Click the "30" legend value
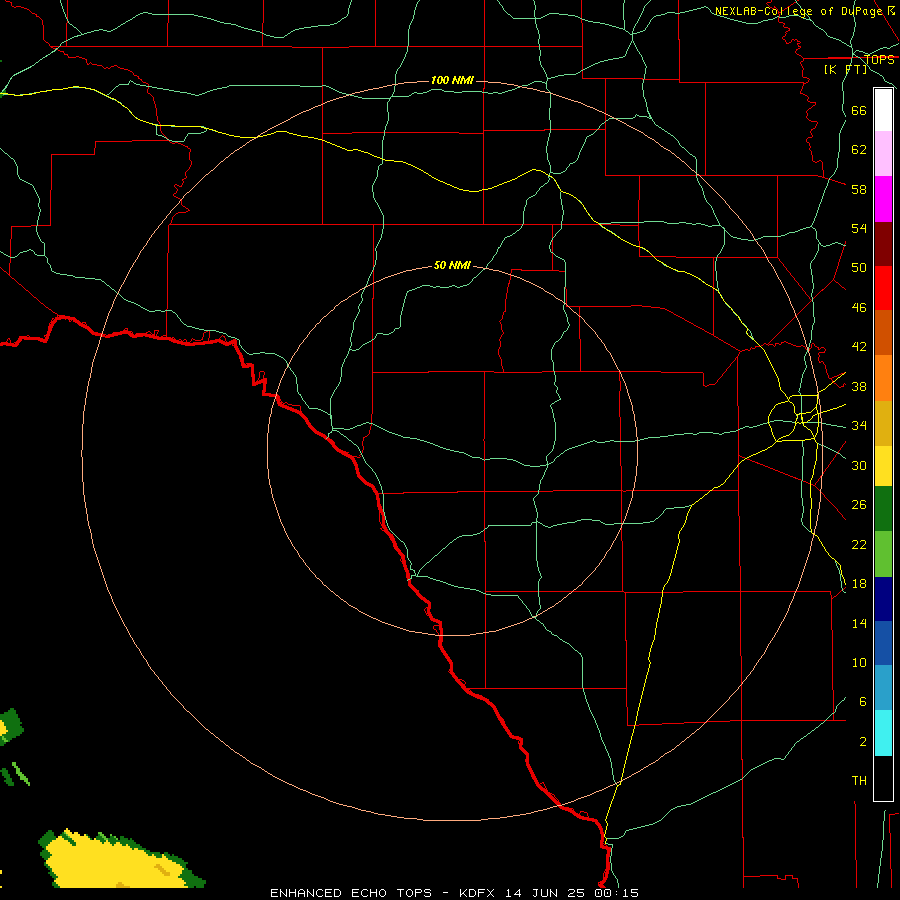 859,465
